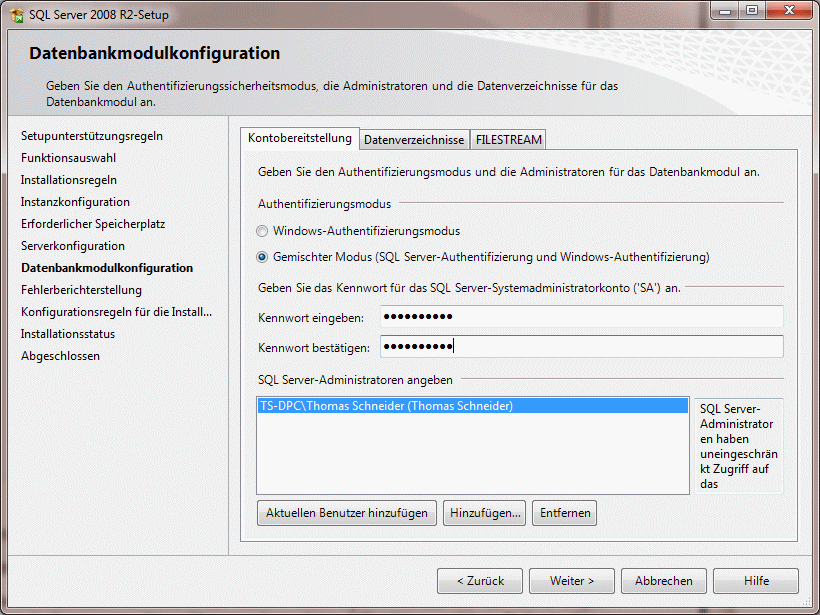Click the Kennwort eingeben field

click(x=582, y=316)
